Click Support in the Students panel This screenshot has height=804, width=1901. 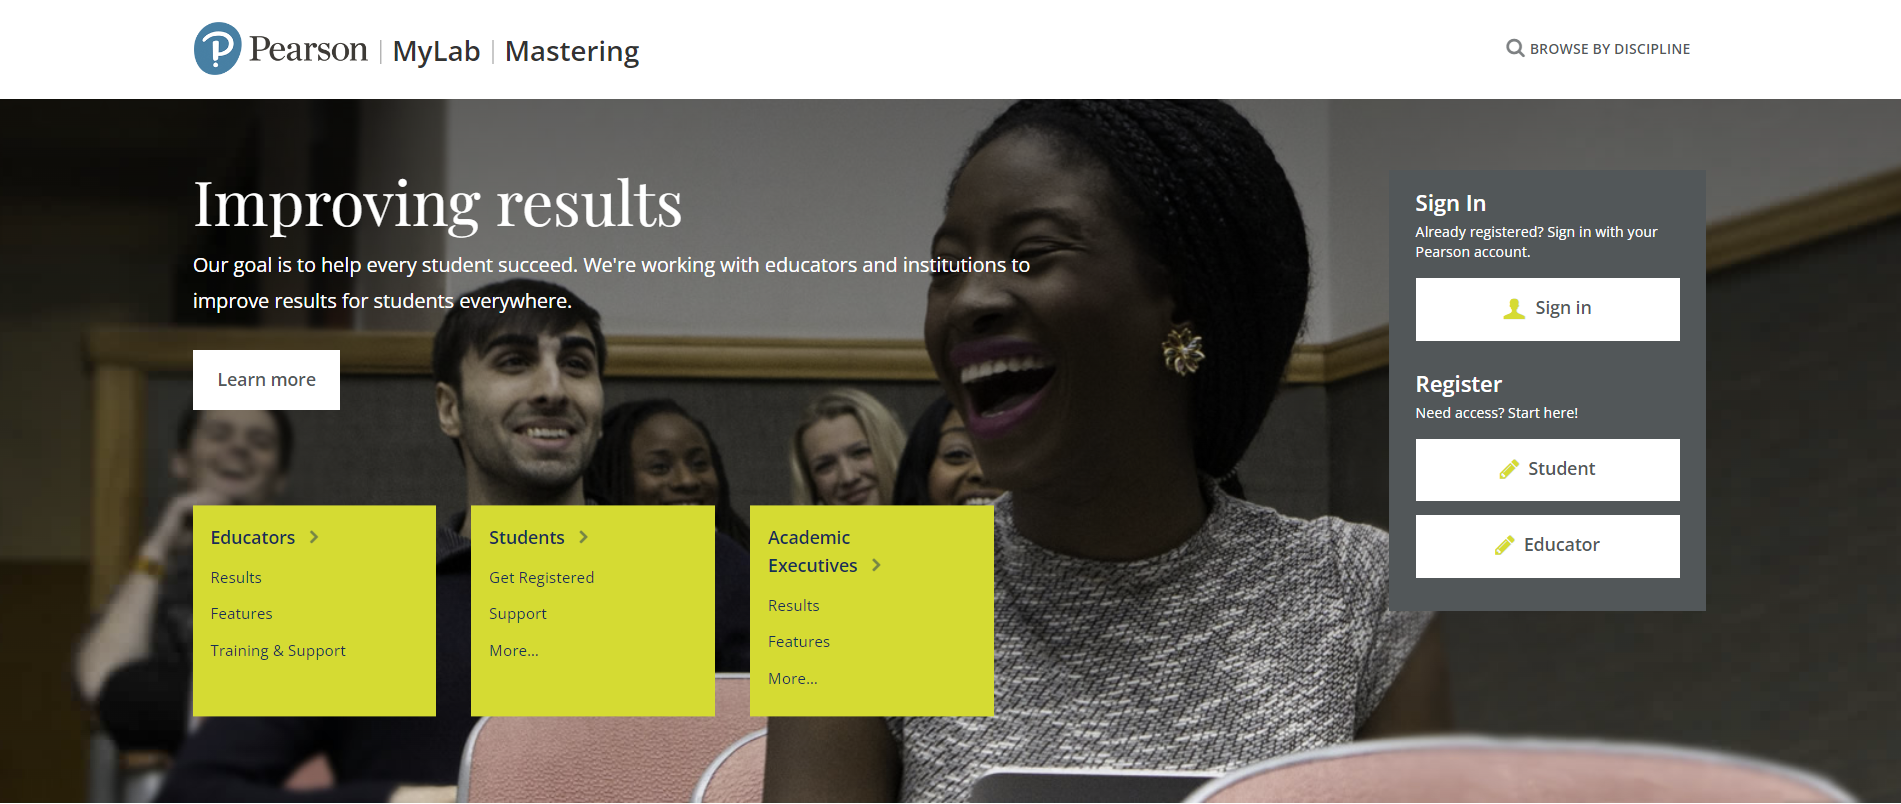[x=517, y=613]
